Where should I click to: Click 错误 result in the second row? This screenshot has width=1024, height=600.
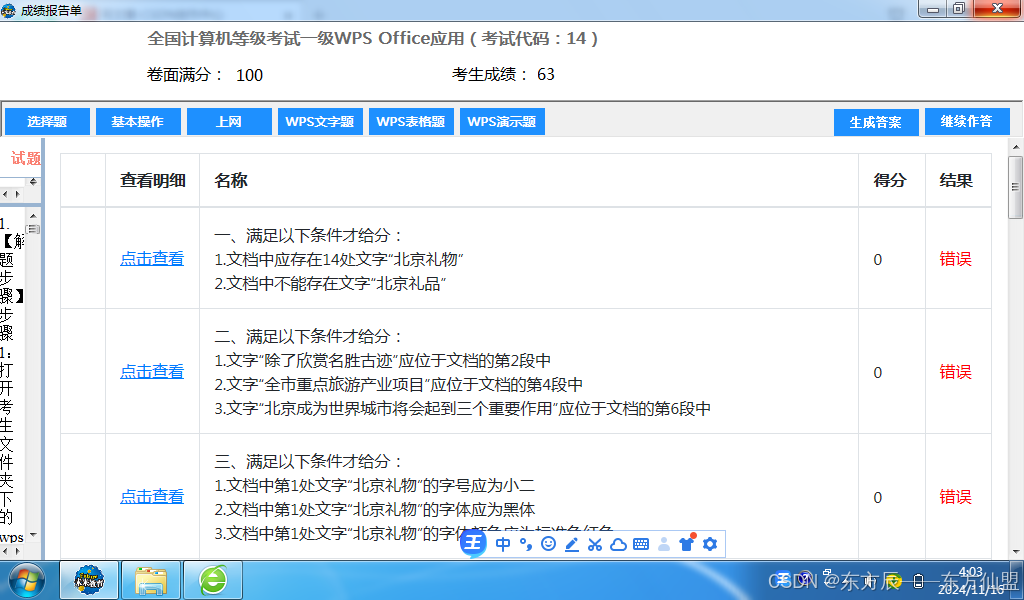point(955,372)
